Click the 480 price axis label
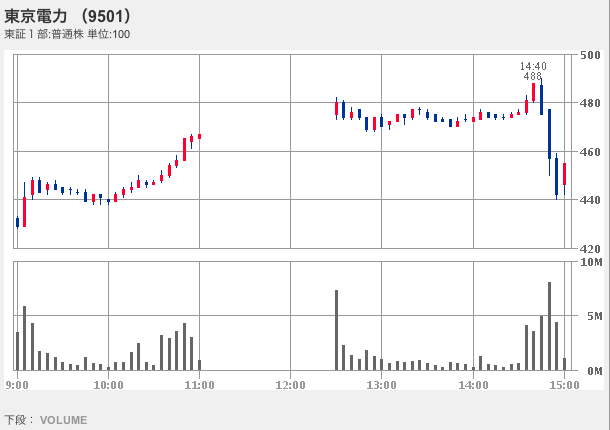Image resolution: width=610 pixels, height=430 pixels. [x=590, y=103]
